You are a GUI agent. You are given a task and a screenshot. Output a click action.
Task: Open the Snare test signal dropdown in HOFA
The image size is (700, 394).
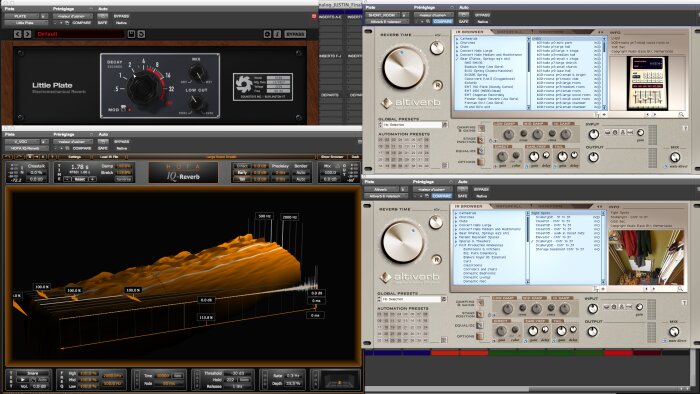coord(33,373)
